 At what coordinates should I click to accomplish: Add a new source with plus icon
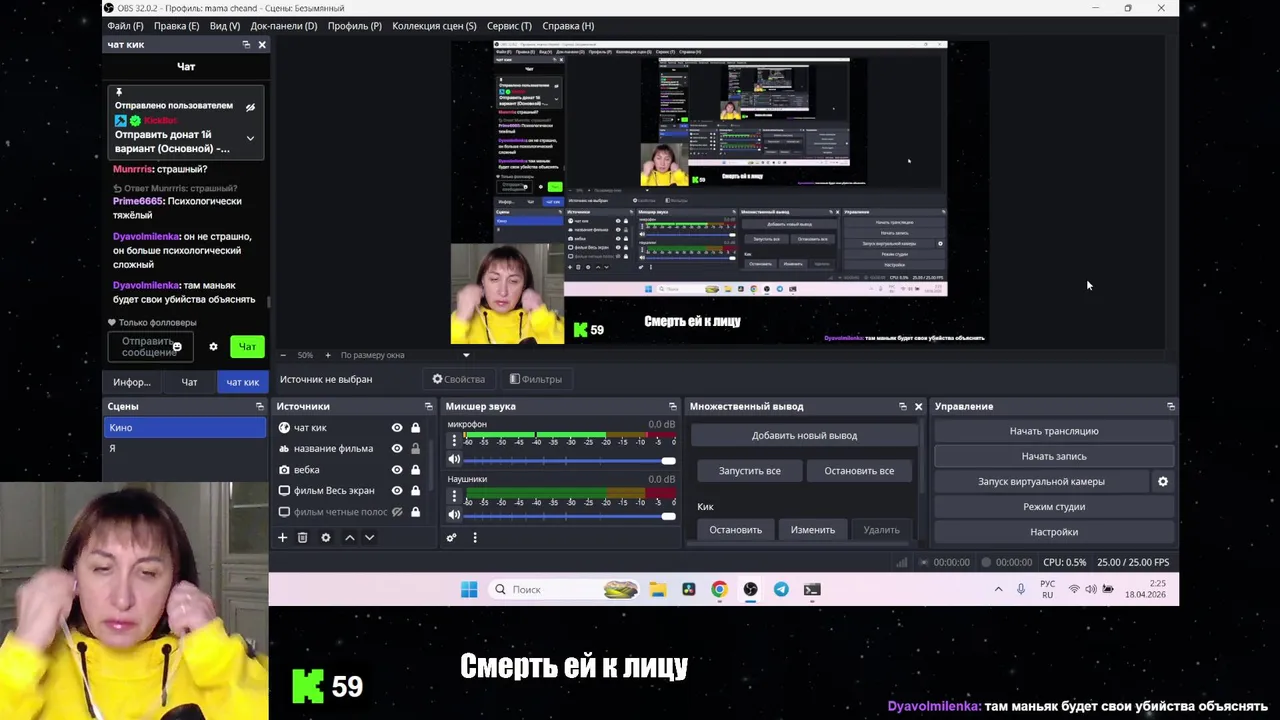[282, 538]
